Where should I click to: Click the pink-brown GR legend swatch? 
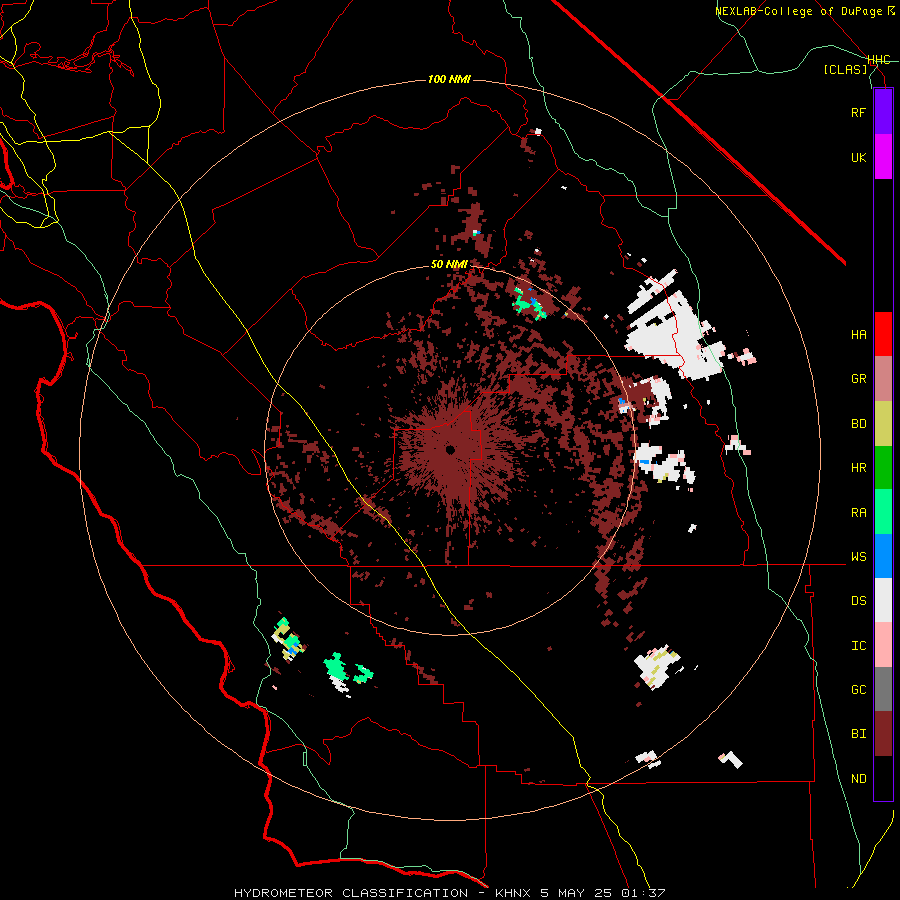point(883,379)
